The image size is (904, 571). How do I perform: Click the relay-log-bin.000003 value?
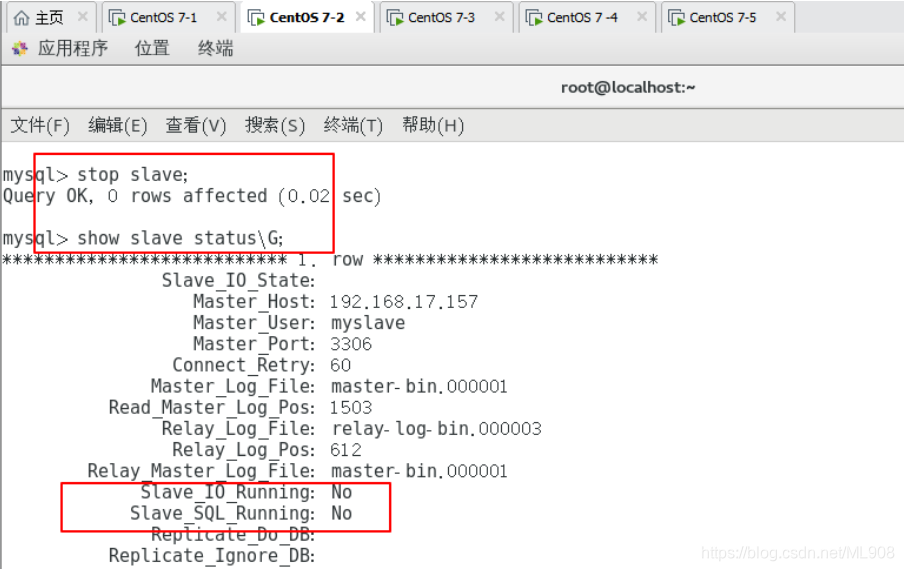click(x=436, y=429)
